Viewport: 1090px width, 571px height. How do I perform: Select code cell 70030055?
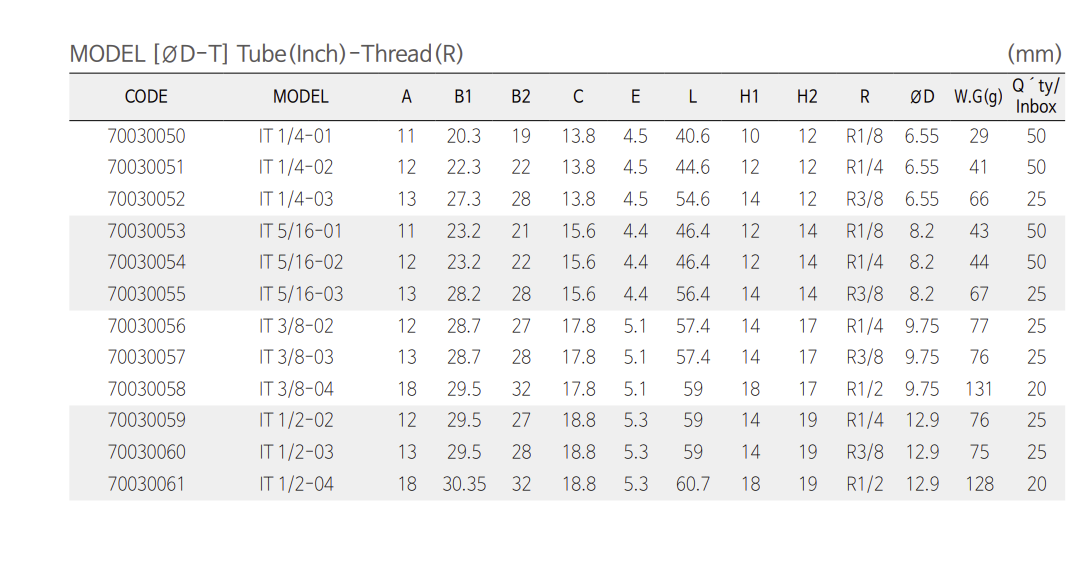pos(146,294)
